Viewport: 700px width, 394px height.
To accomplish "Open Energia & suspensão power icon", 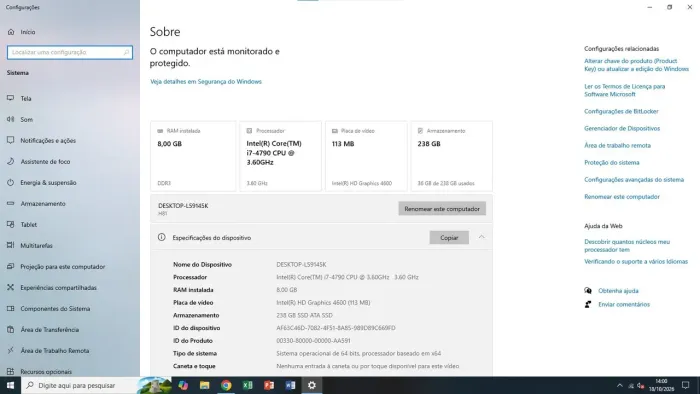I will [11, 182].
